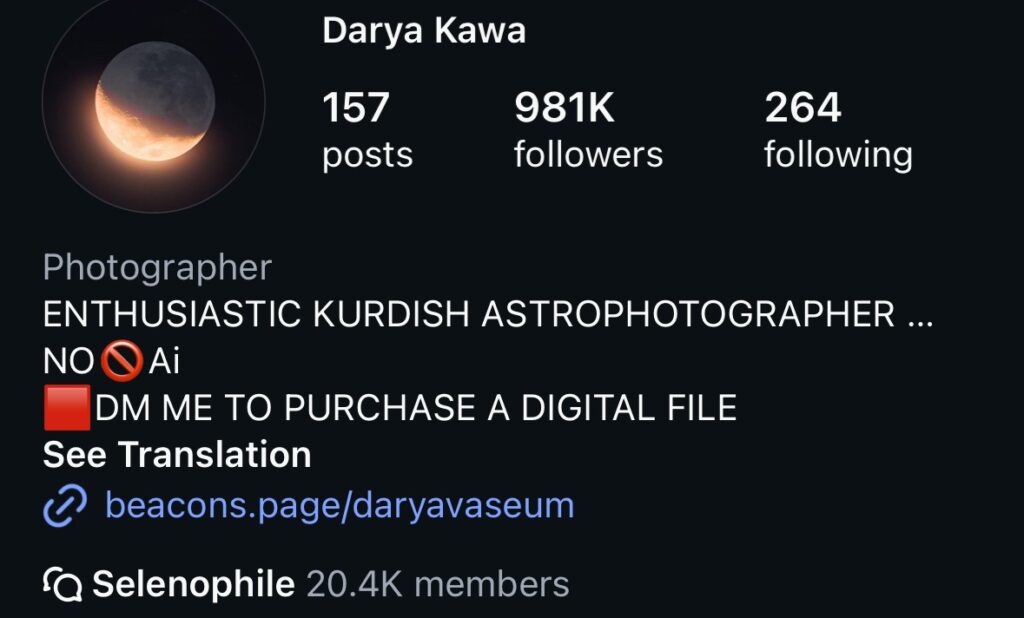Image resolution: width=1024 pixels, height=618 pixels.
Task: View the 264 following list
Action: (x=838, y=130)
